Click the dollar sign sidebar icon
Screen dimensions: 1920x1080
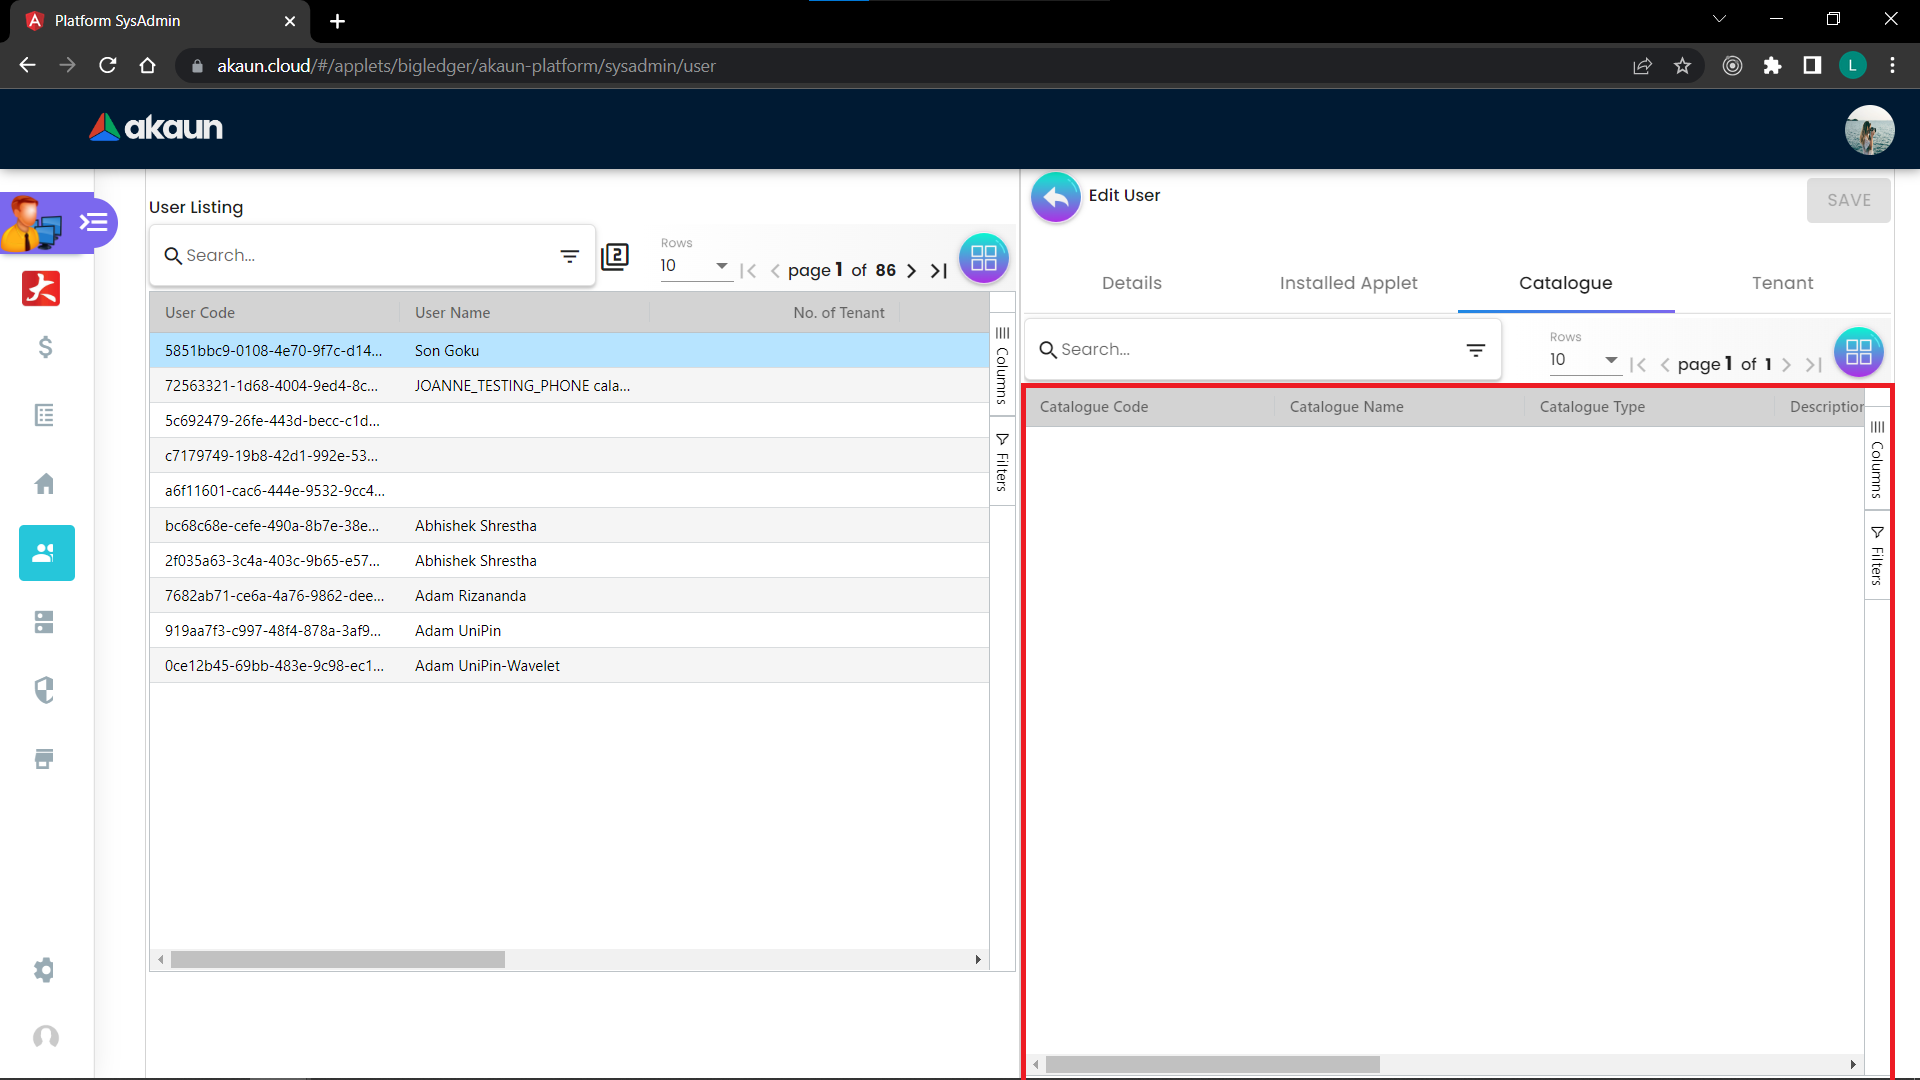pyautogui.click(x=45, y=347)
